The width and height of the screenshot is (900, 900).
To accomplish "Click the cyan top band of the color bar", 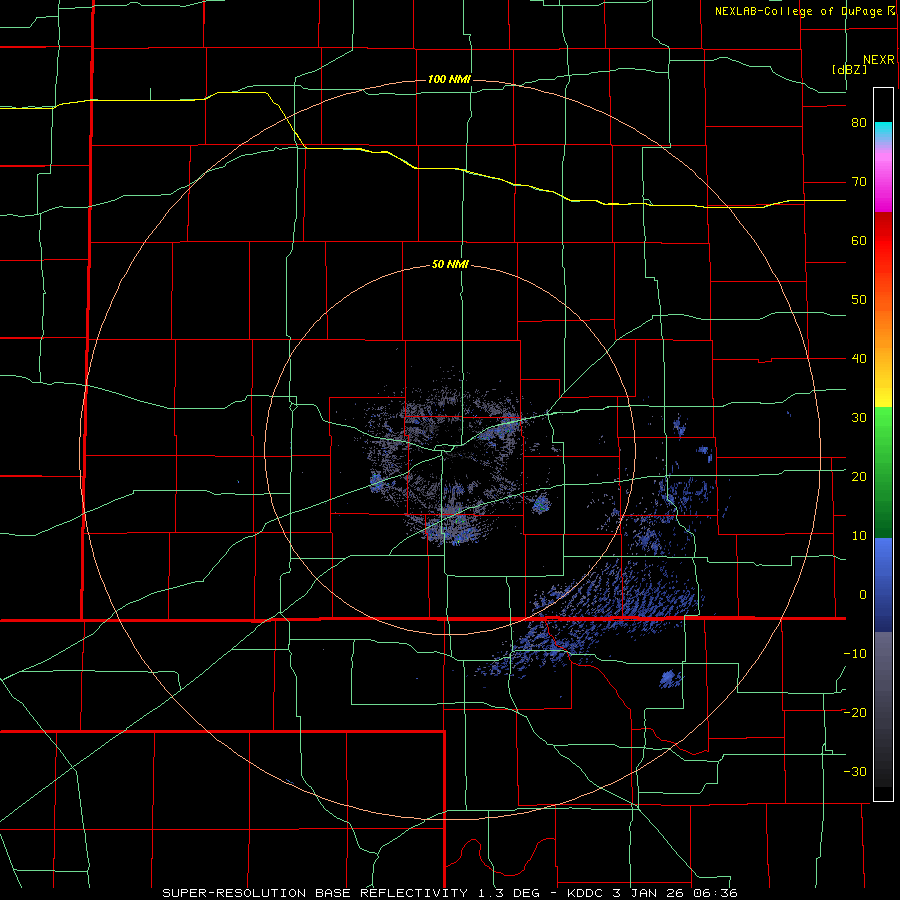I will (883, 132).
